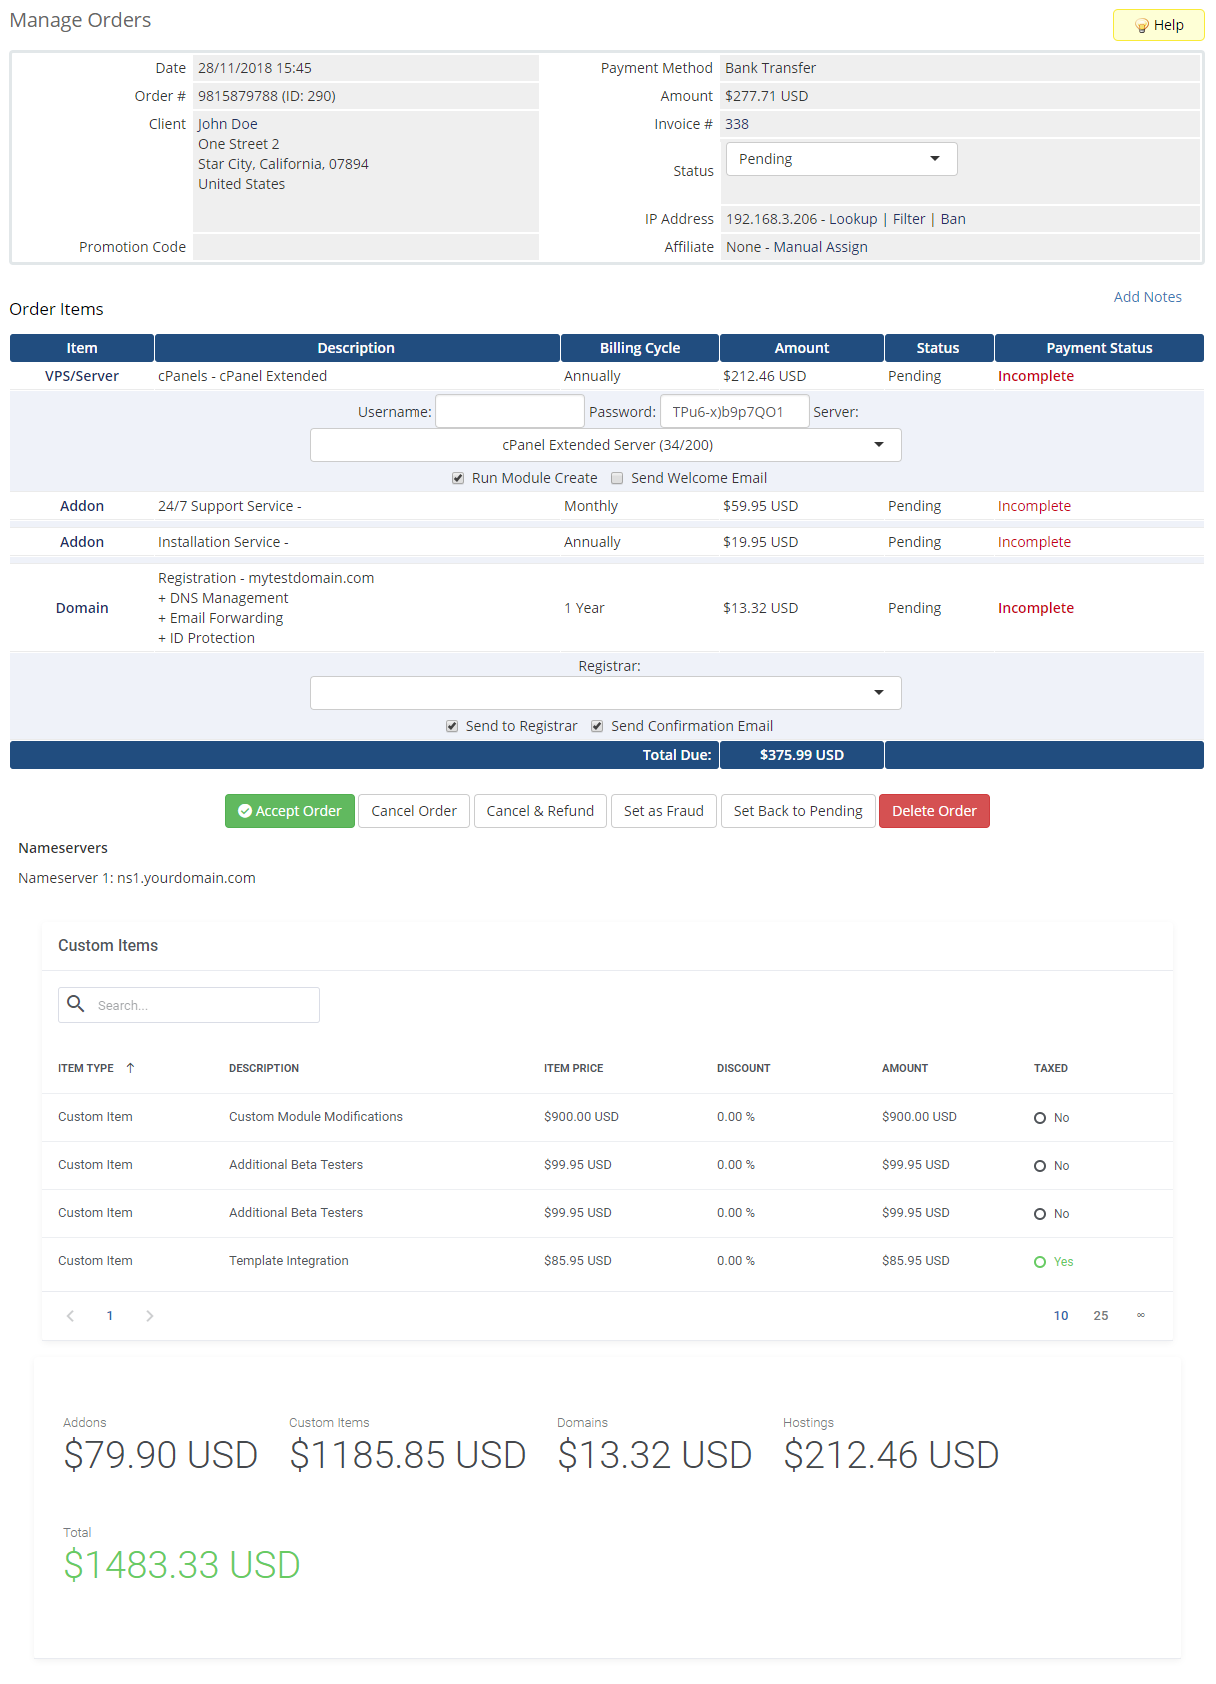Click the Password input field
The width and height of the screenshot is (1216, 1684).
point(735,411)
